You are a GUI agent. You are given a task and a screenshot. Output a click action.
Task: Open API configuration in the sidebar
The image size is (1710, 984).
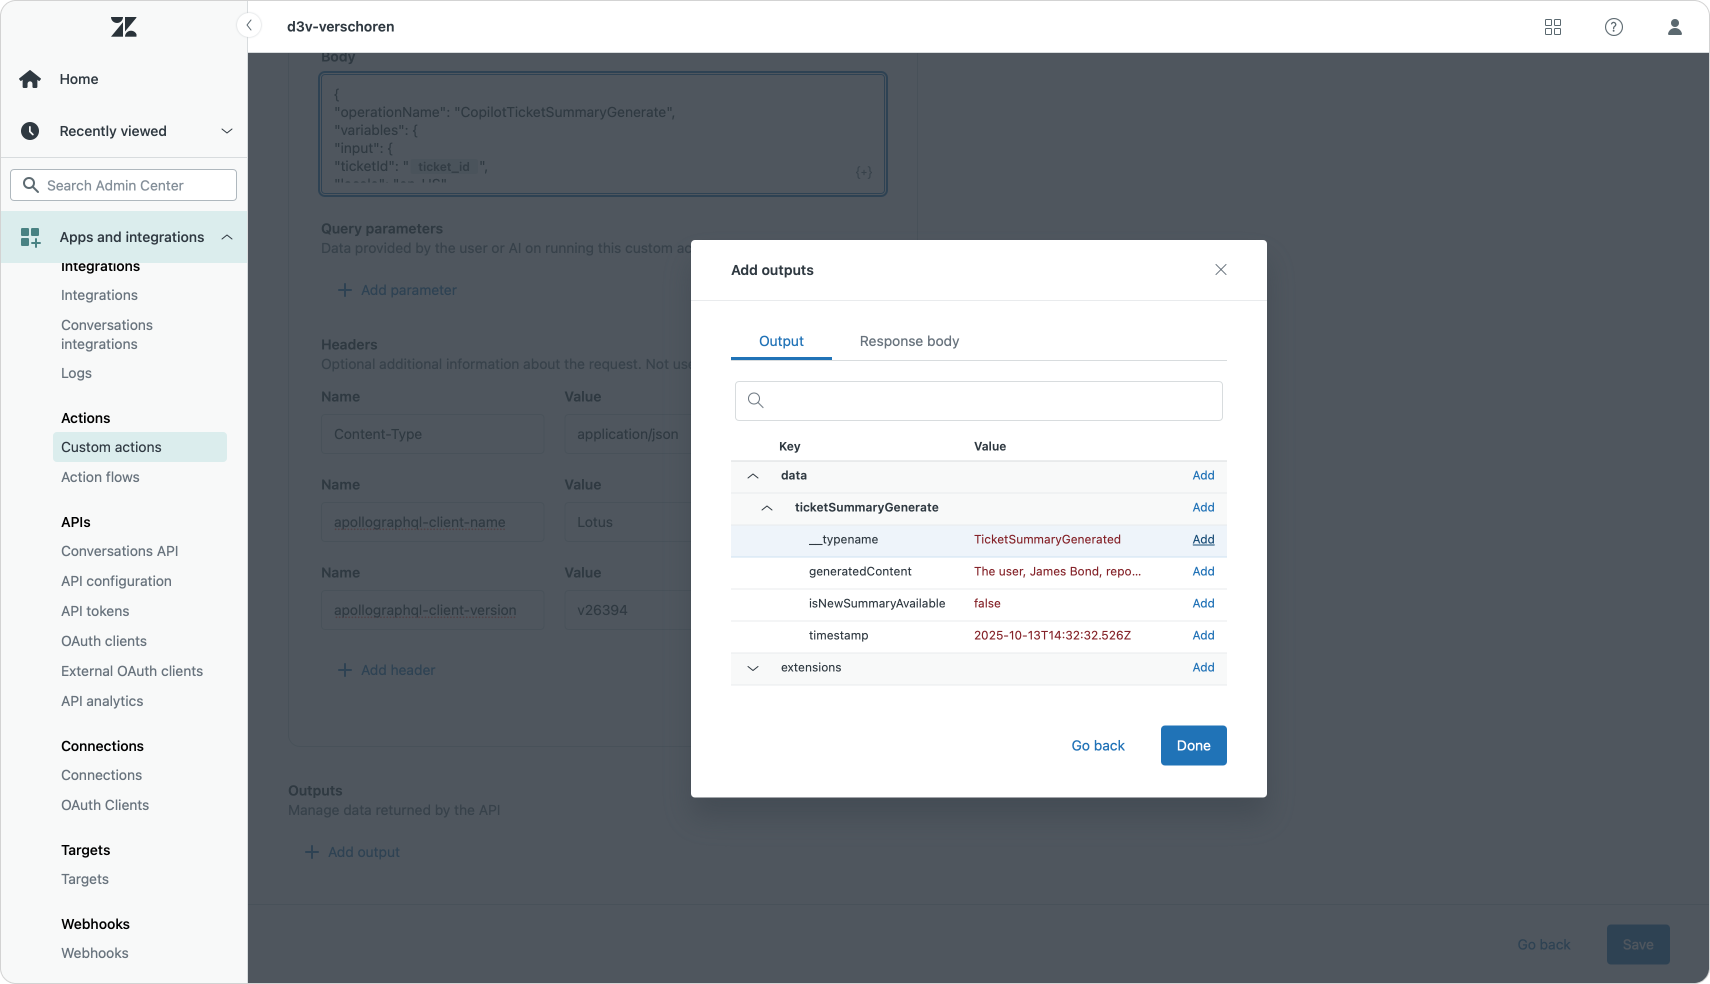116,581
